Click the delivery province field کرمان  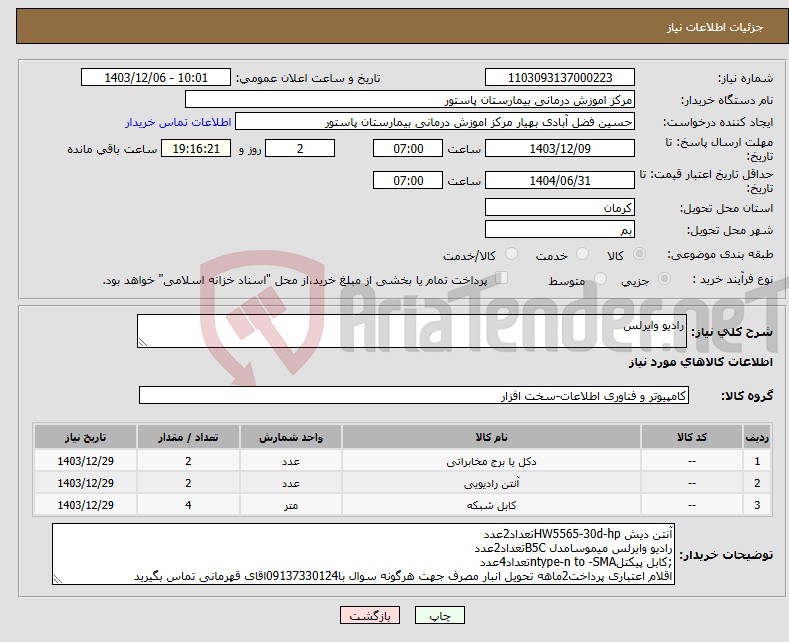(560, 207)
